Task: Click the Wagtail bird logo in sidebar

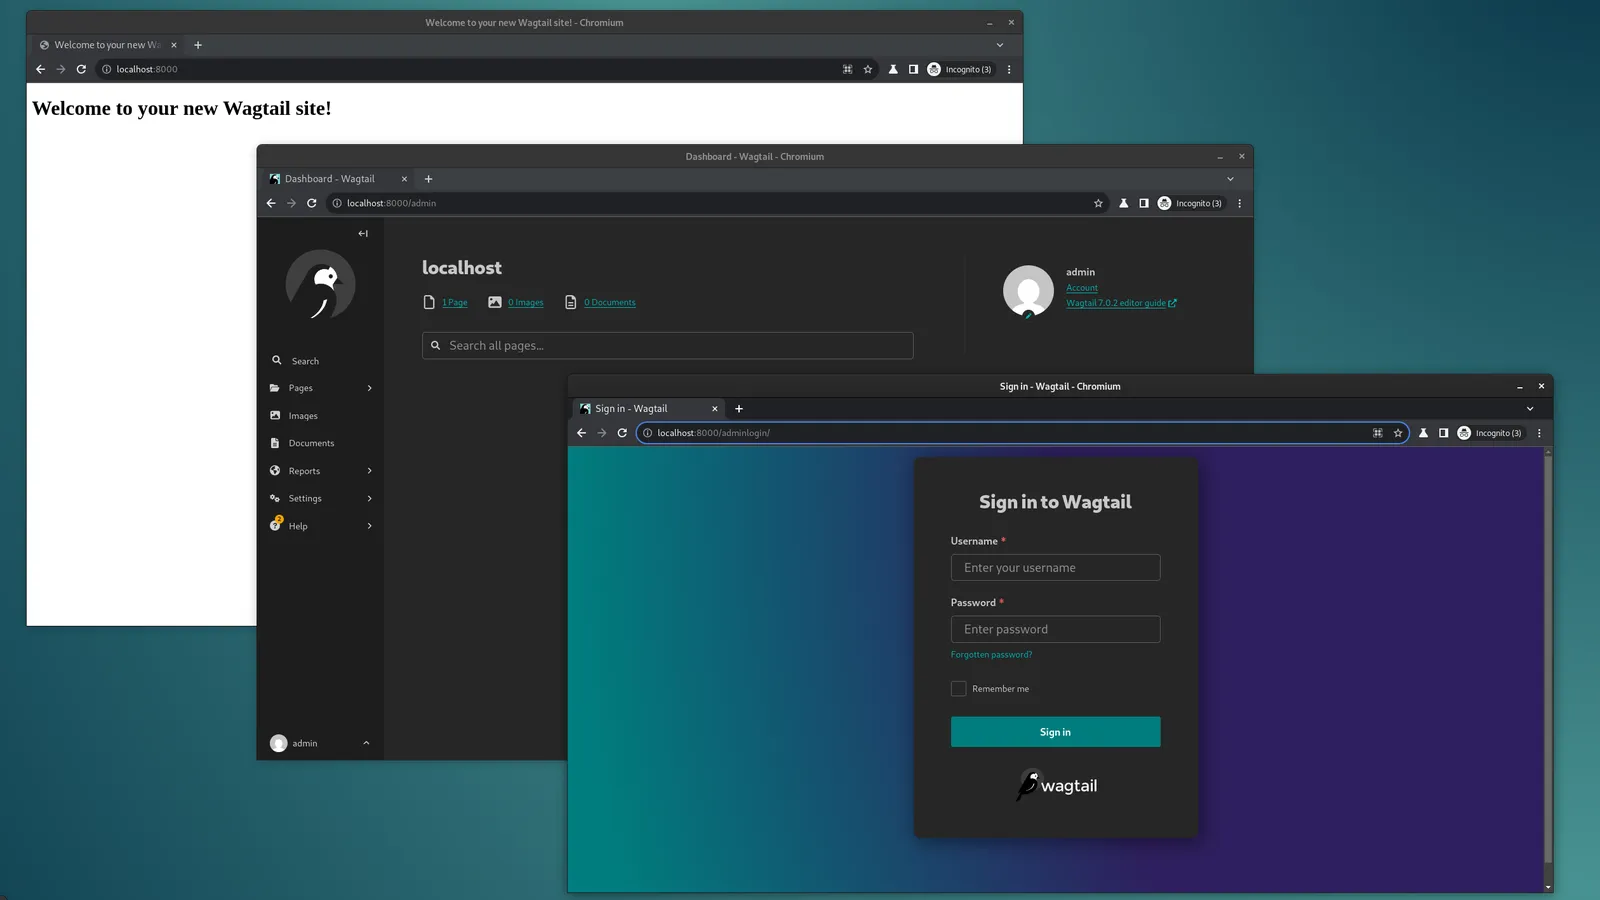Action: coord(320,285)
